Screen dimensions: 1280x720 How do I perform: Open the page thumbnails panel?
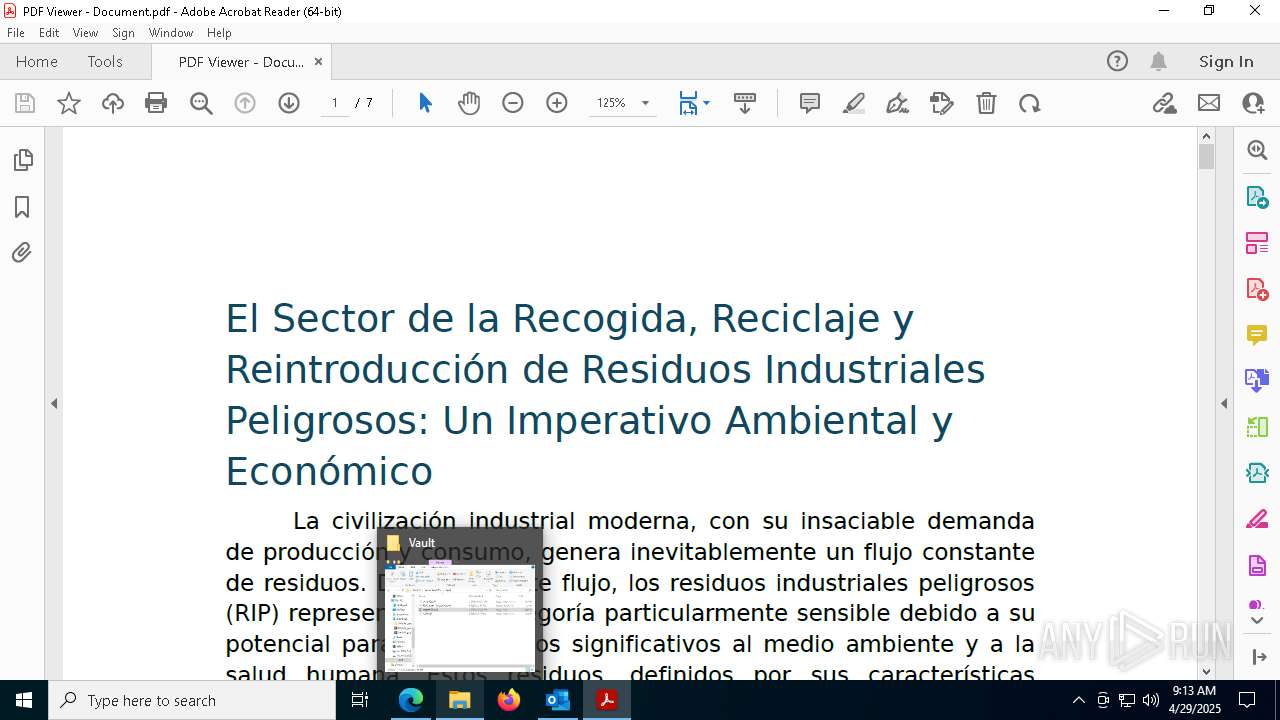[22, 160]
